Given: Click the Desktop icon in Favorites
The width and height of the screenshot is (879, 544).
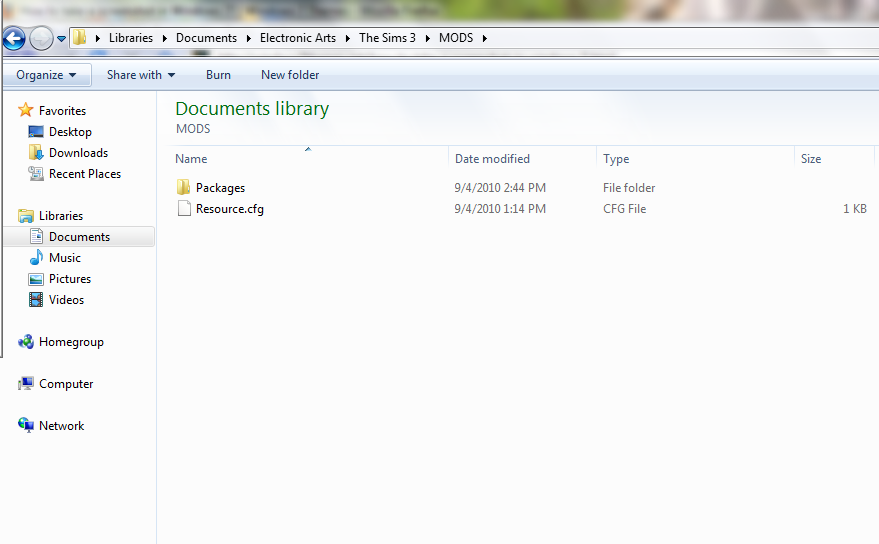Looking at the screenshot, I should tap(36, 132).
